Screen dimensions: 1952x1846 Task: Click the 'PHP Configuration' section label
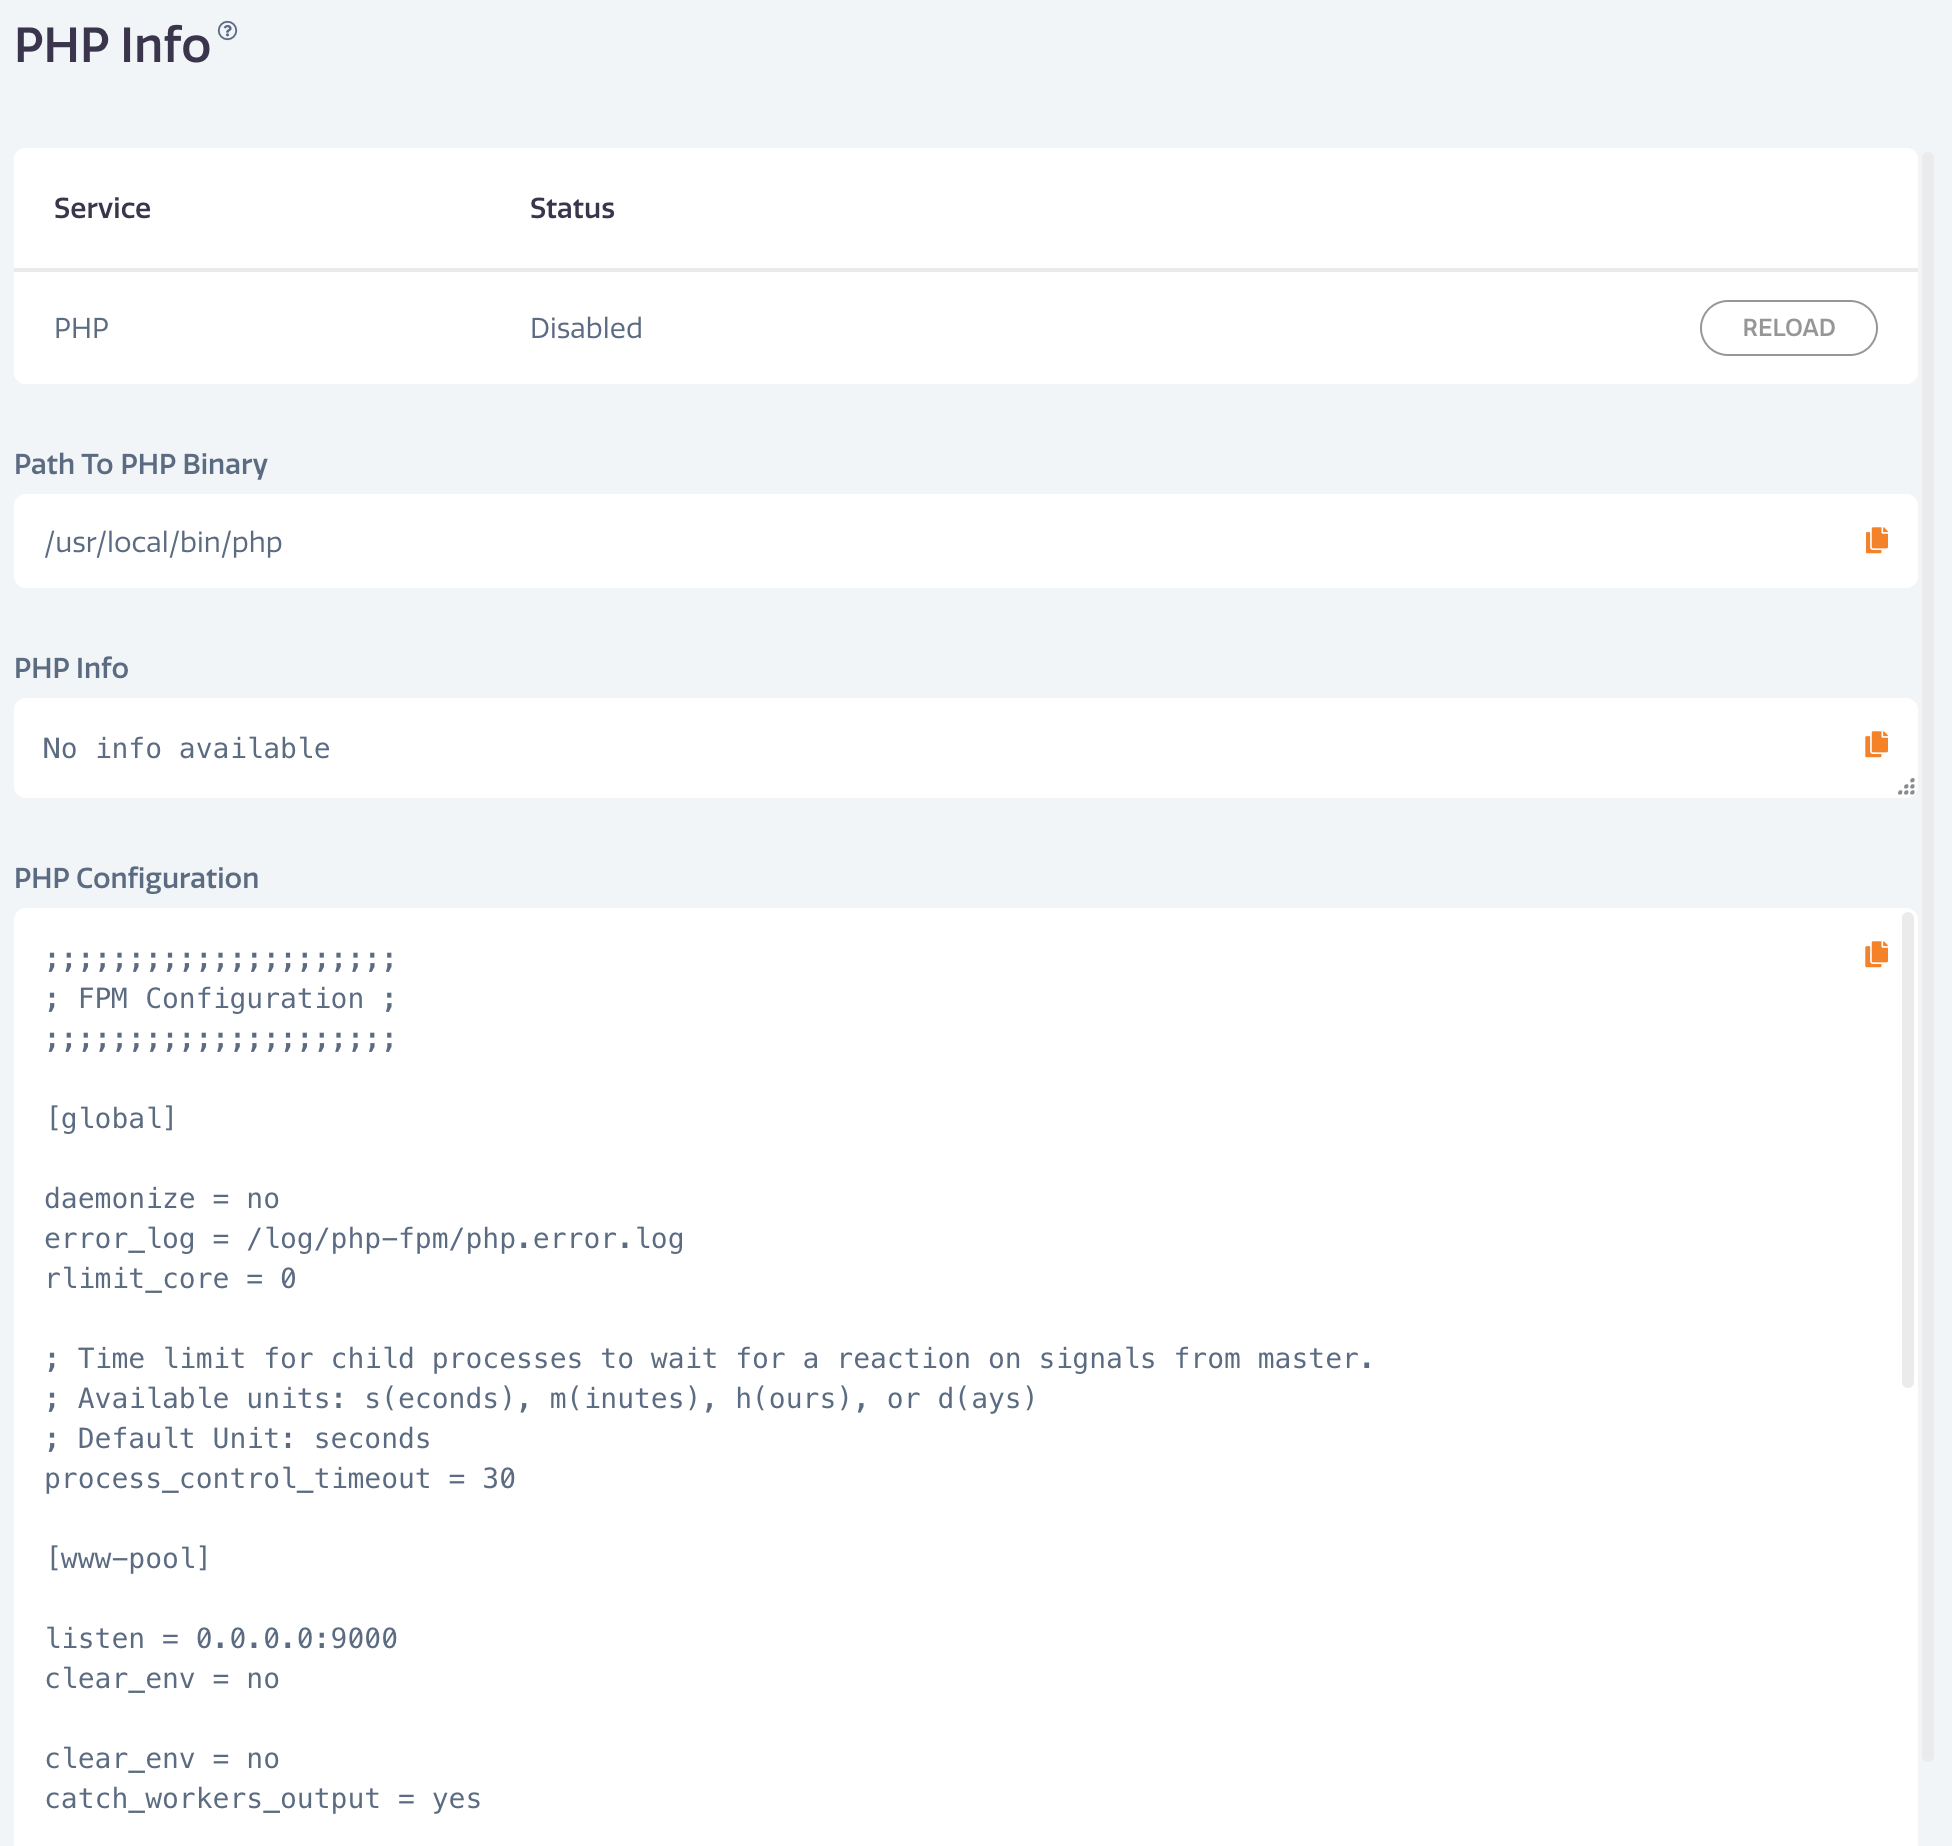[x=136, y=878]
